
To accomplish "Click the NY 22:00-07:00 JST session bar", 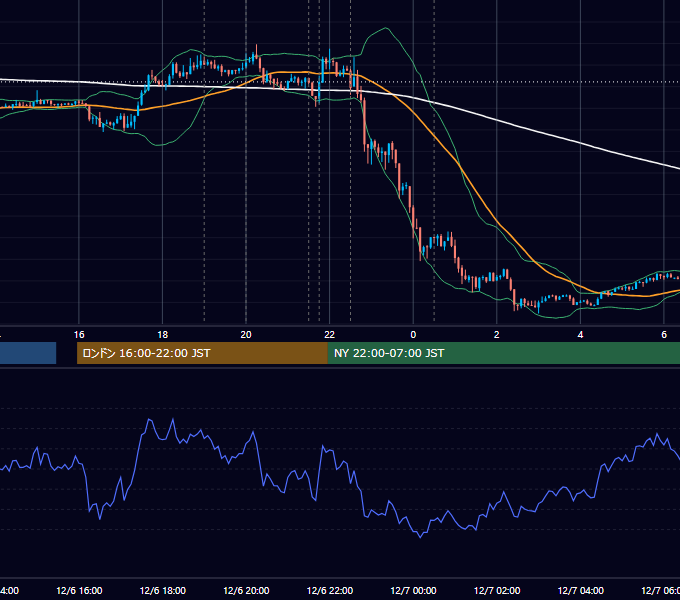I will pos(503,353).
